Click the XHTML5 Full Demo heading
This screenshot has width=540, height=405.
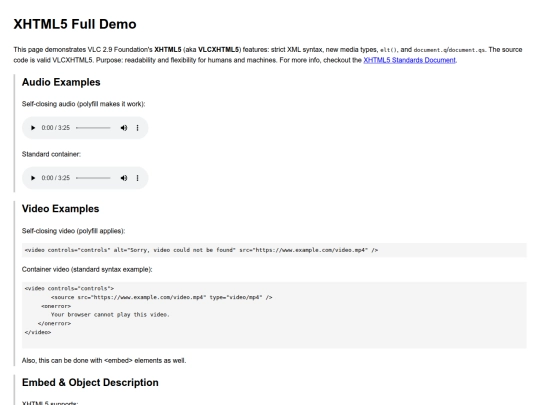click(x=75, y=24)
